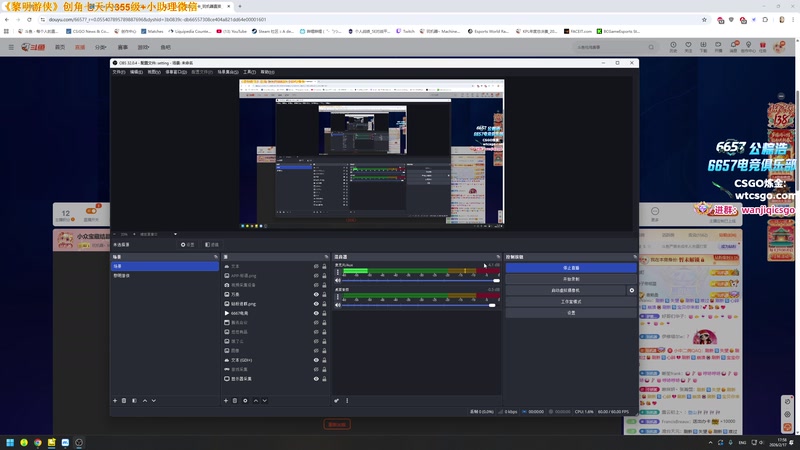The width and height of the screenshot is (800, 450).
Task: Hide the 显示器采集 source
Action: coord(316,379)
